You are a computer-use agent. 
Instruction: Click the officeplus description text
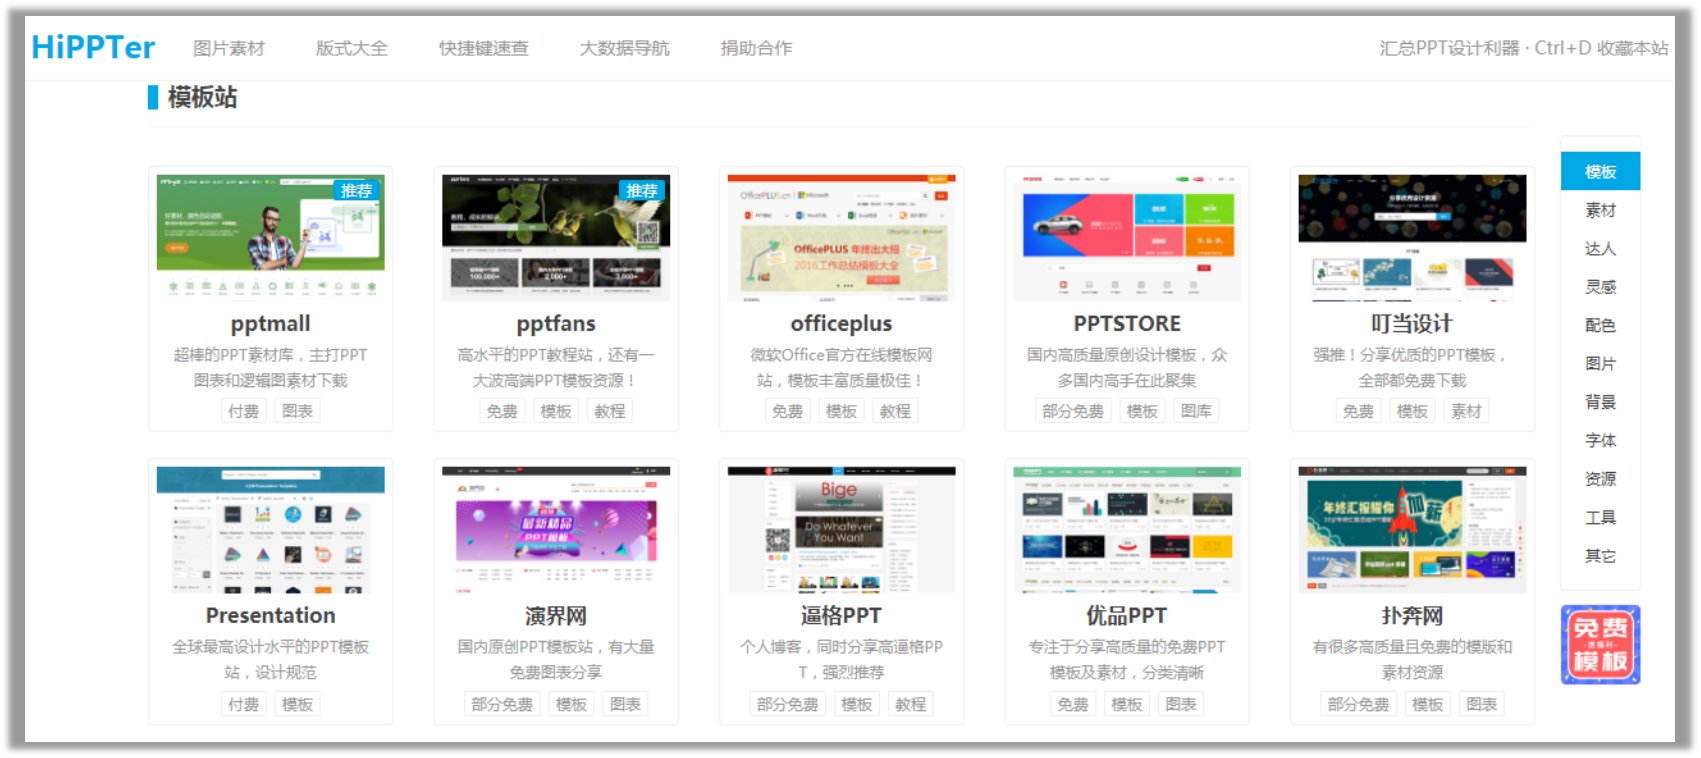(841, 367)
